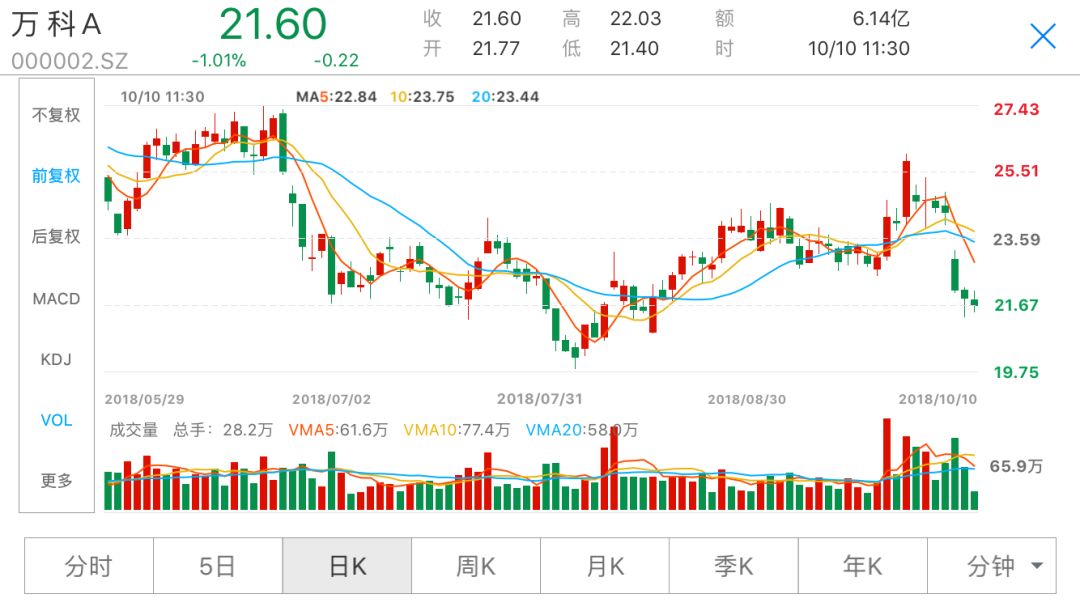The height and width of the screenshot is (607, 1080).
Task: Click price axis label 27.43
Action: pos(1016,110)
